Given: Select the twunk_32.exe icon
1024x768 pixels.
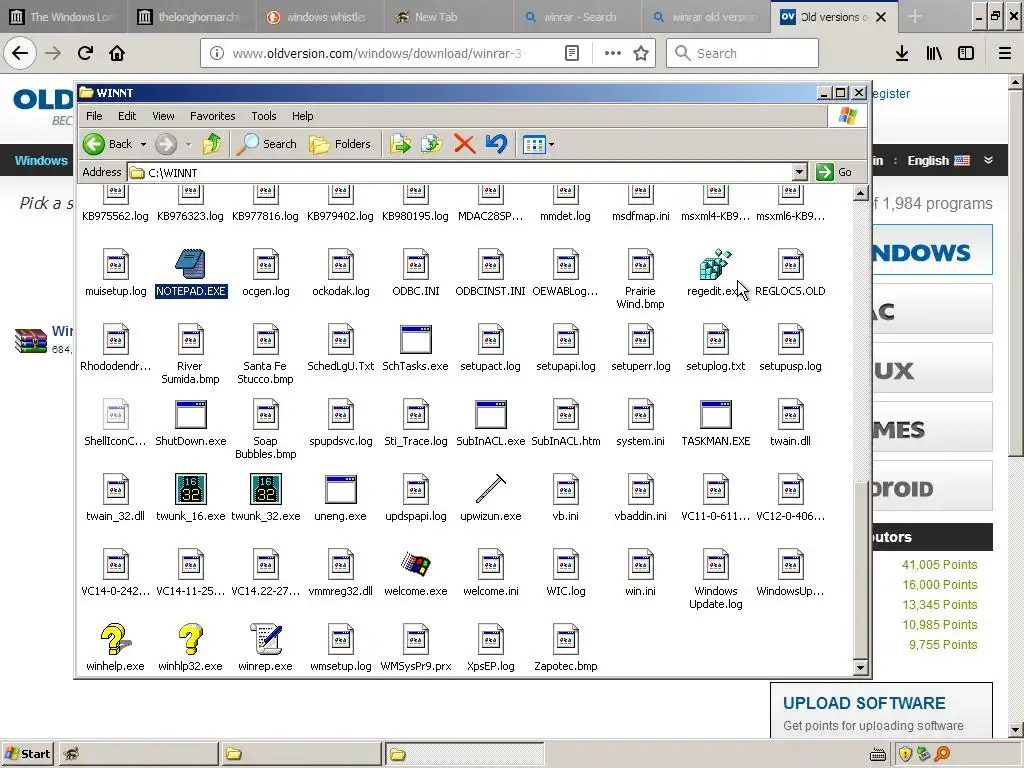Looking at the screenshot, I should click(x=266, y=489).
